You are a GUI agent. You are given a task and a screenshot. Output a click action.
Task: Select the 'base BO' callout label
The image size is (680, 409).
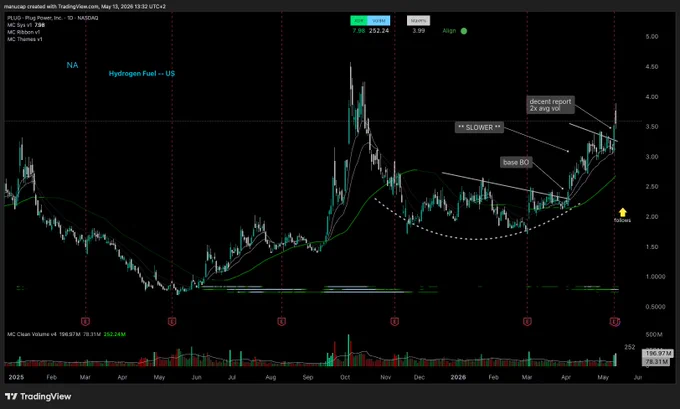click(x=516, y=162)
